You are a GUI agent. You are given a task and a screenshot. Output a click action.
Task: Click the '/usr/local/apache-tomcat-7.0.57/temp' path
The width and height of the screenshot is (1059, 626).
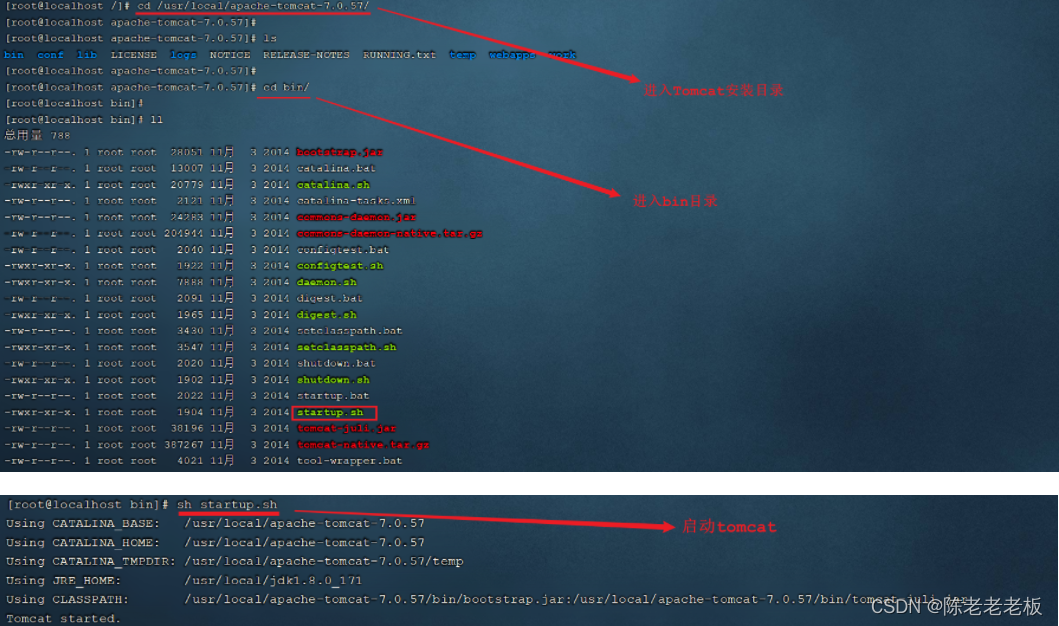pos(324,561)
